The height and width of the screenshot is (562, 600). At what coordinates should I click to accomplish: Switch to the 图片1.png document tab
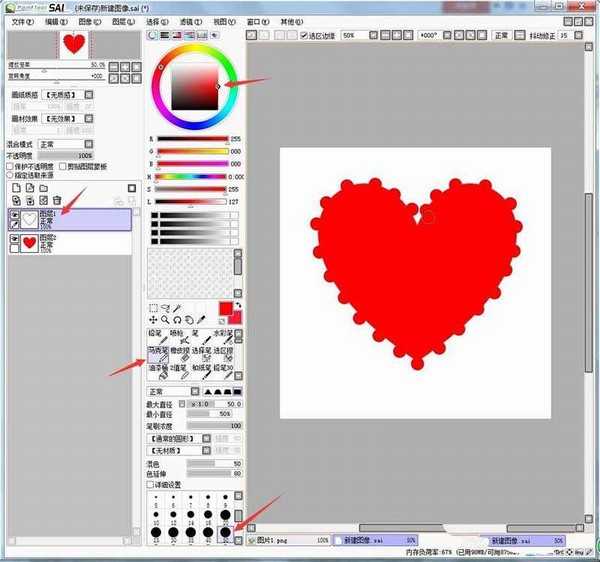coord(280,540)
